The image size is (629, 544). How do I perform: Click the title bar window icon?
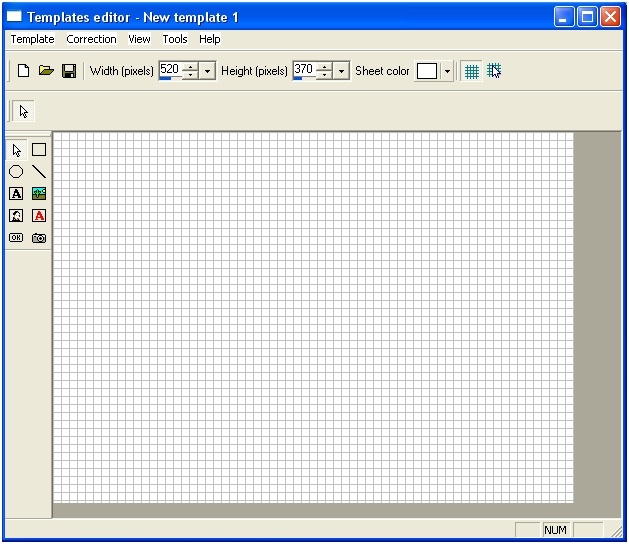[x=14, y=16]
